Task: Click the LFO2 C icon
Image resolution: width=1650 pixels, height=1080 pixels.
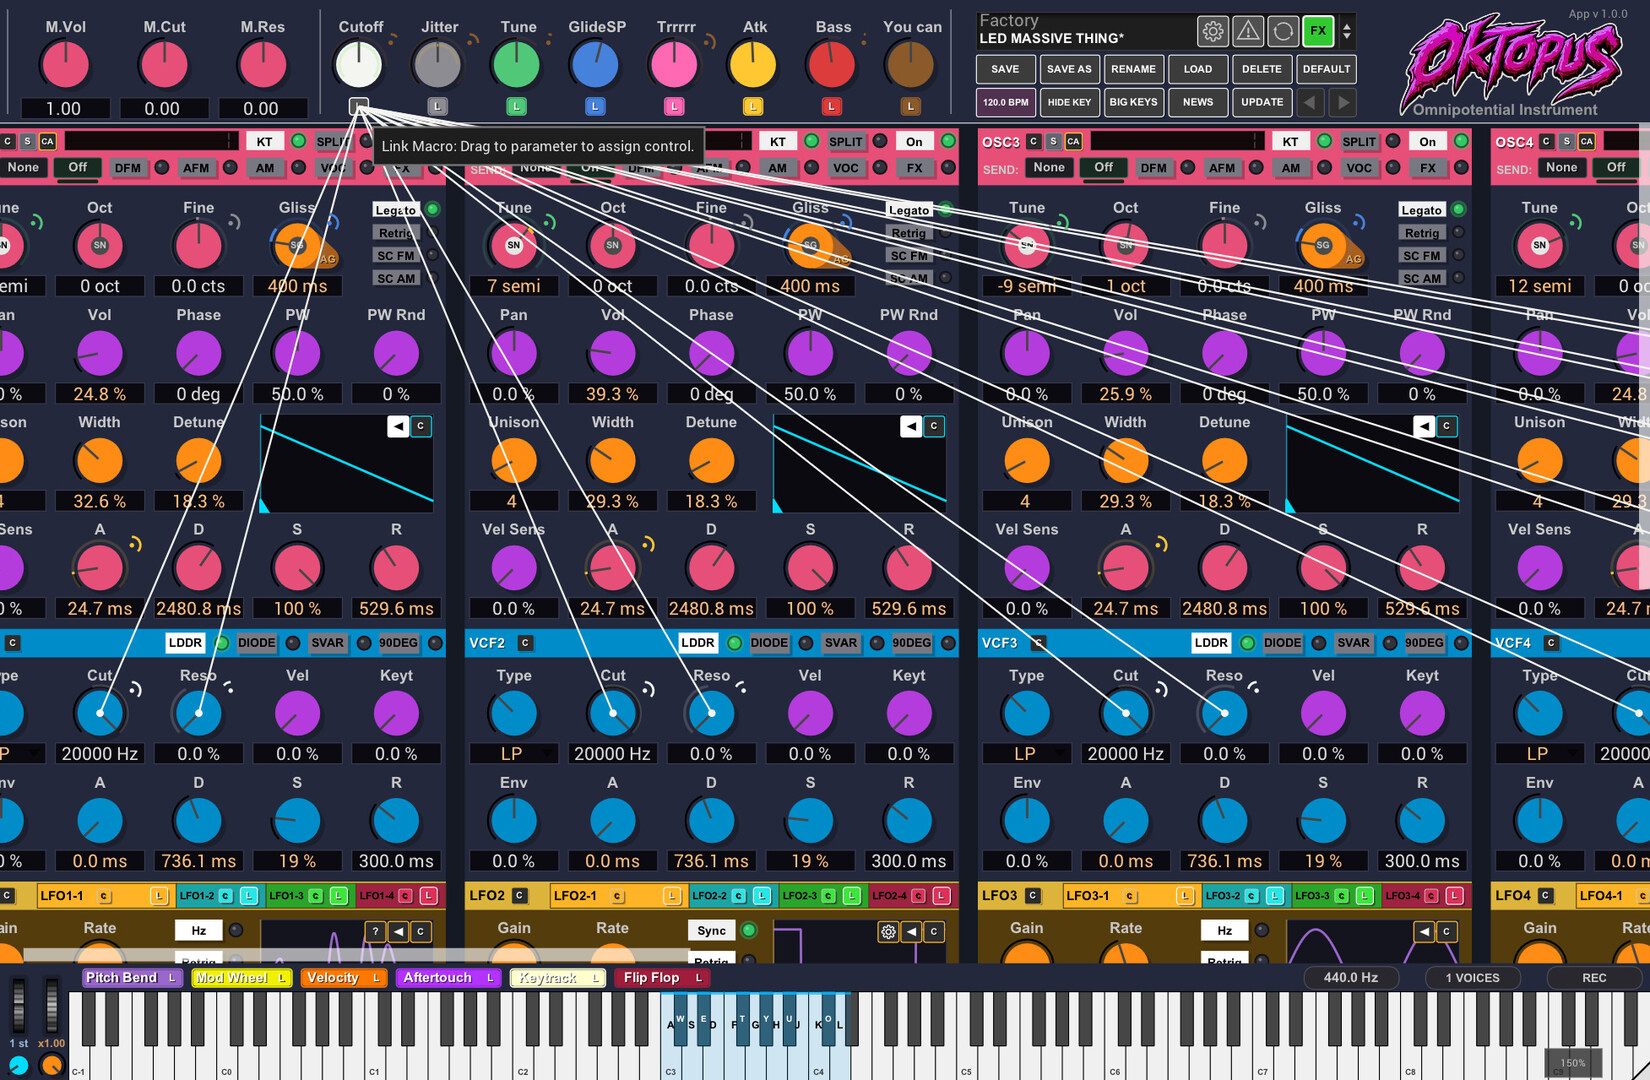Action: [x=519, y=895]
